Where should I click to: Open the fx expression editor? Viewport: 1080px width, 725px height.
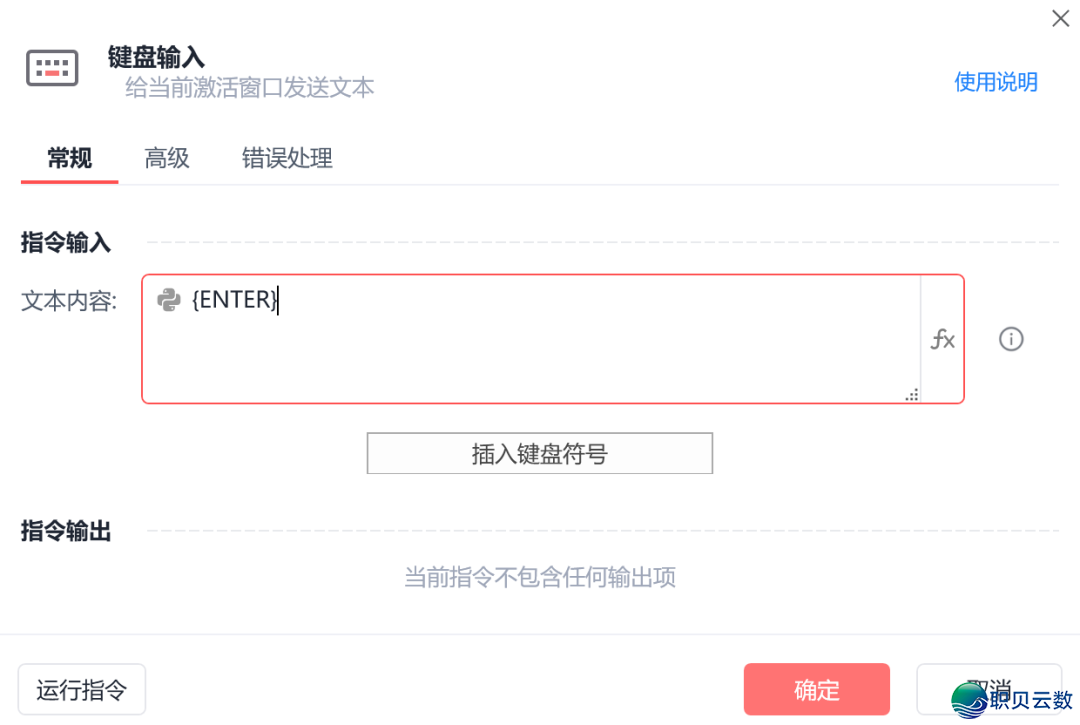click(941, 339)
